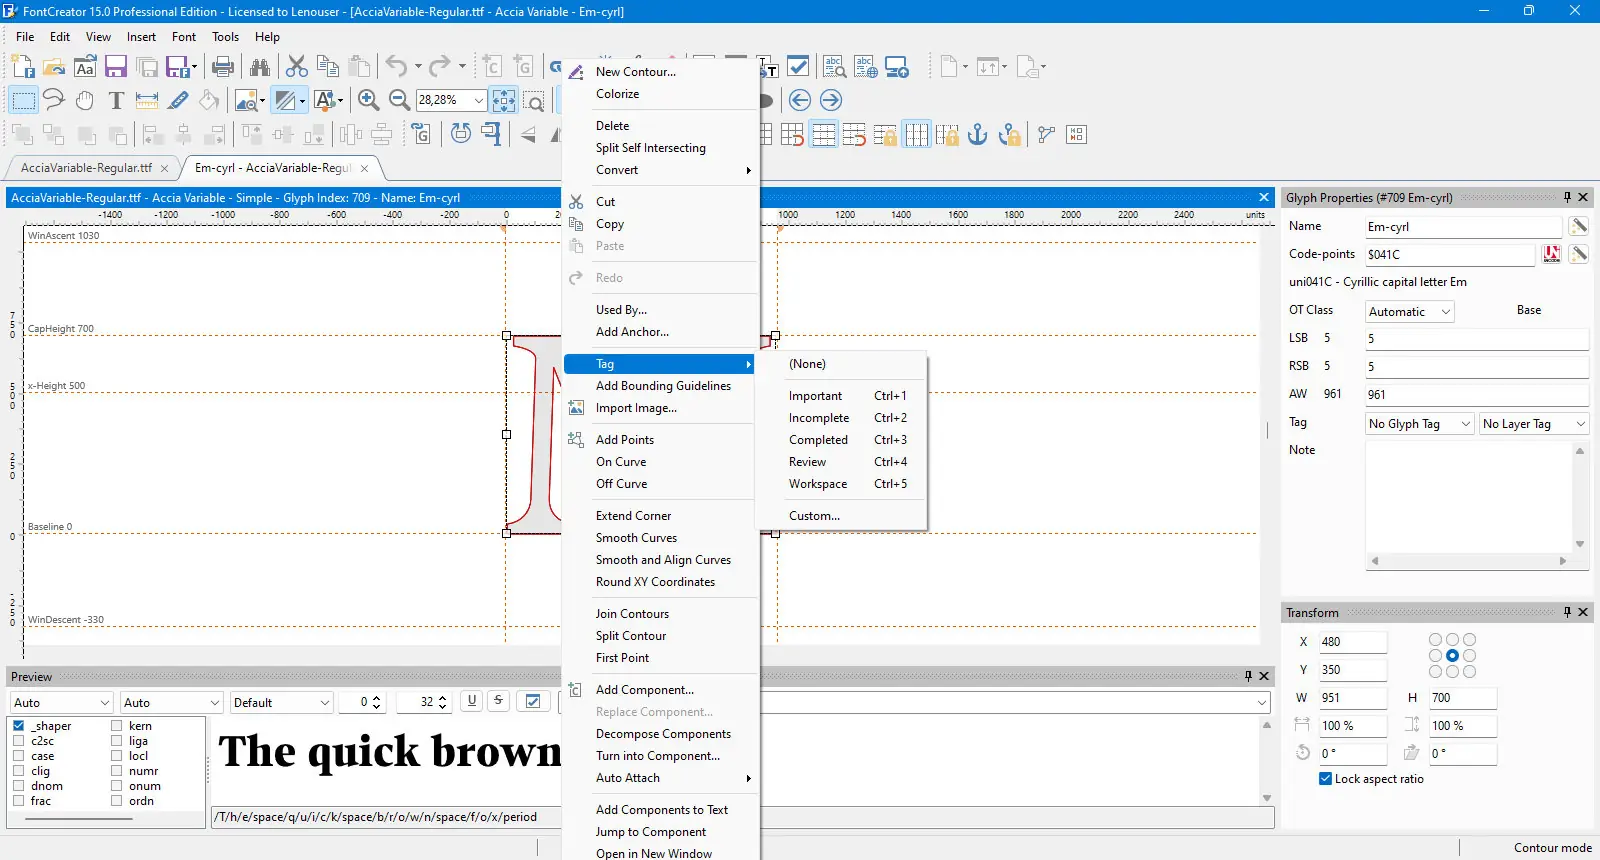Click the fit-to-window zoom icon
1600x860 pixels.
coord(504,100)
